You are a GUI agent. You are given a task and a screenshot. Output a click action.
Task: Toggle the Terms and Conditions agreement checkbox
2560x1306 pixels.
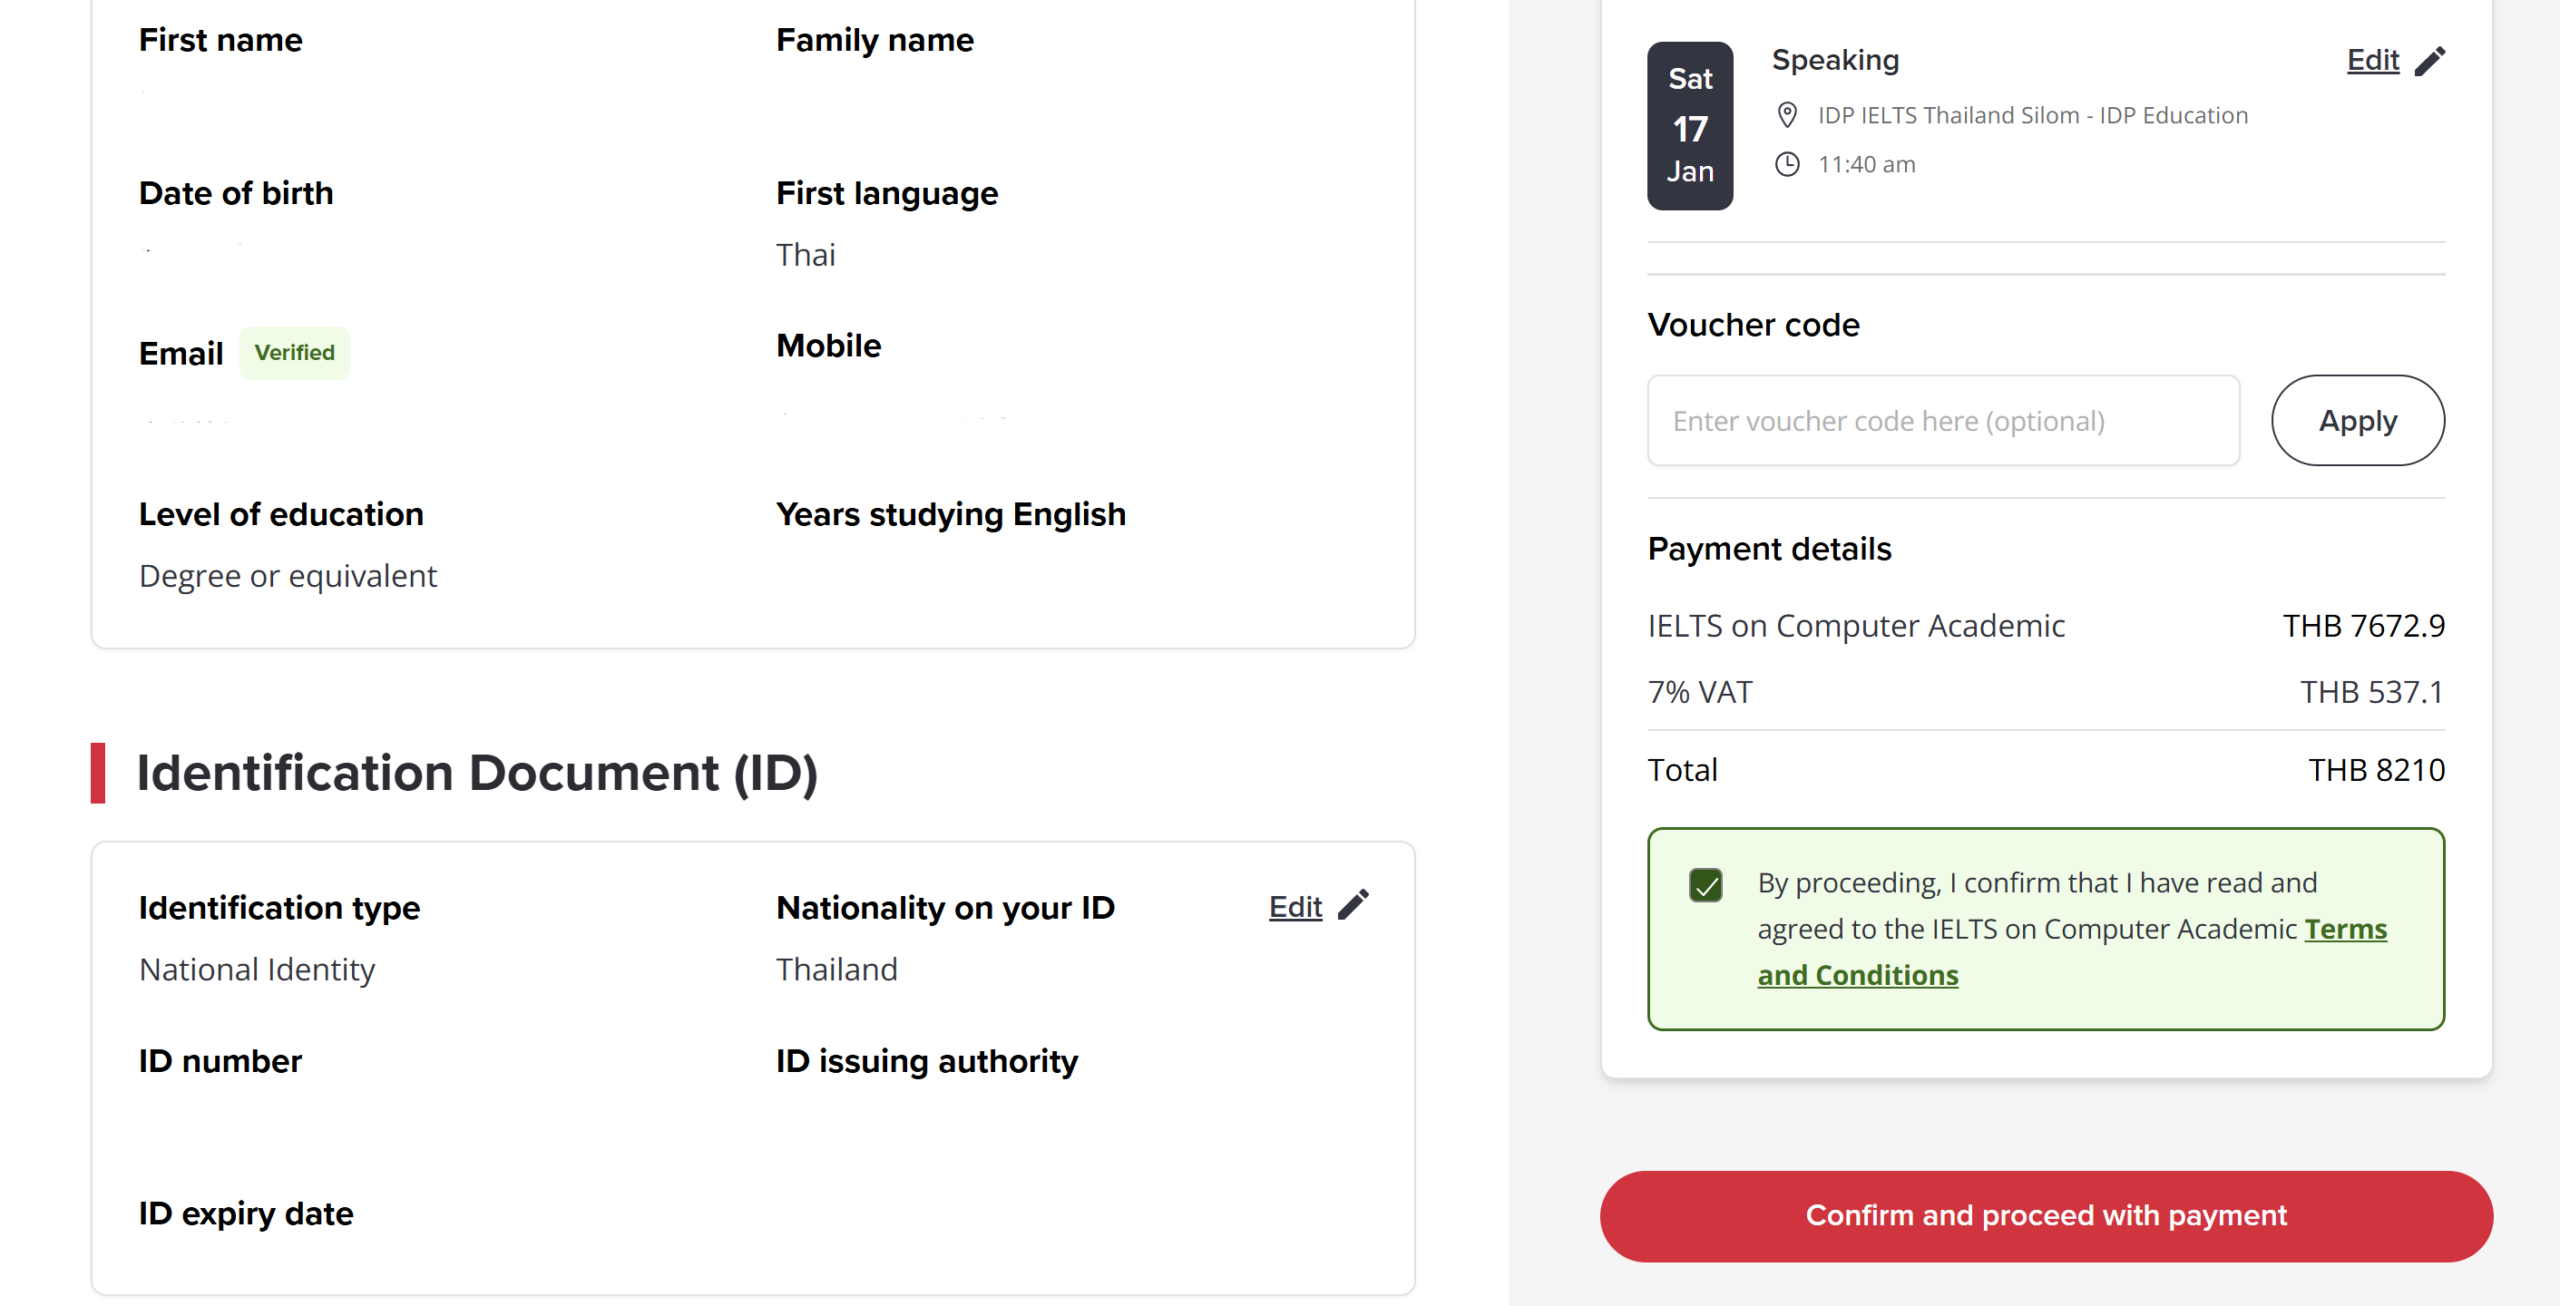pyautogui.click(x=1706, y=884)
